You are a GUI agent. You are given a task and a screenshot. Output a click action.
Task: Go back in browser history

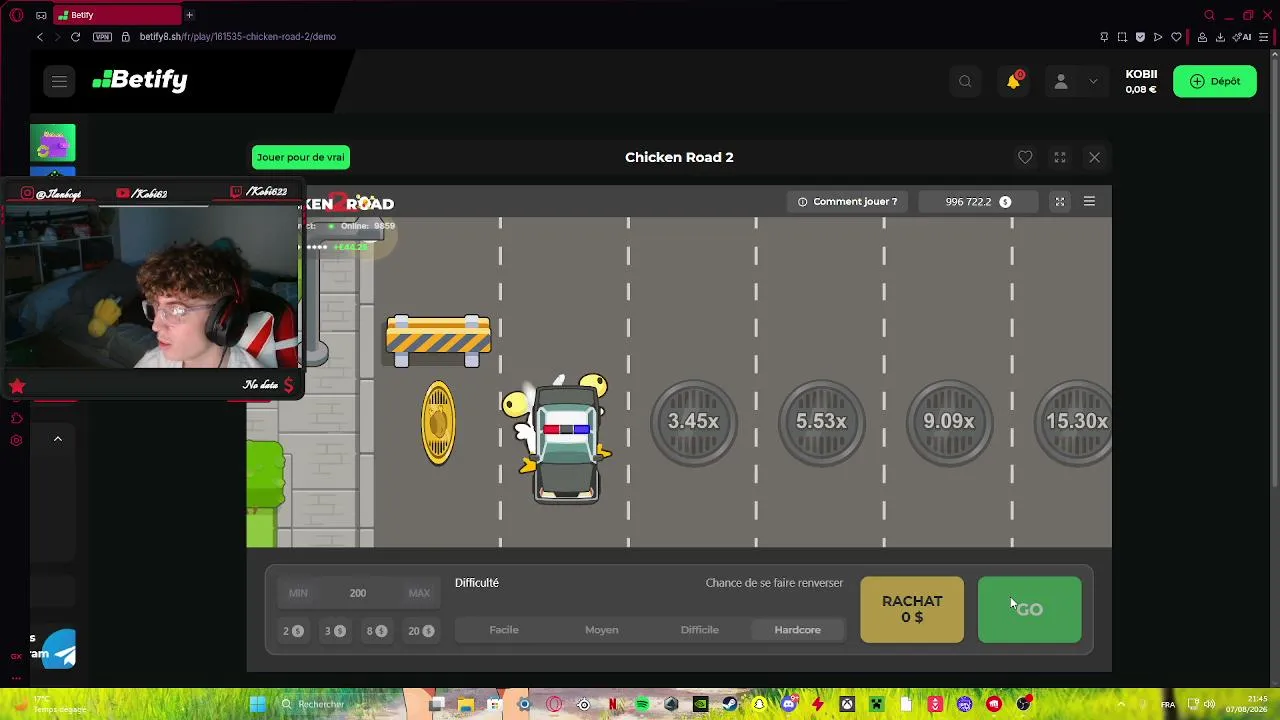coord(40,37)
